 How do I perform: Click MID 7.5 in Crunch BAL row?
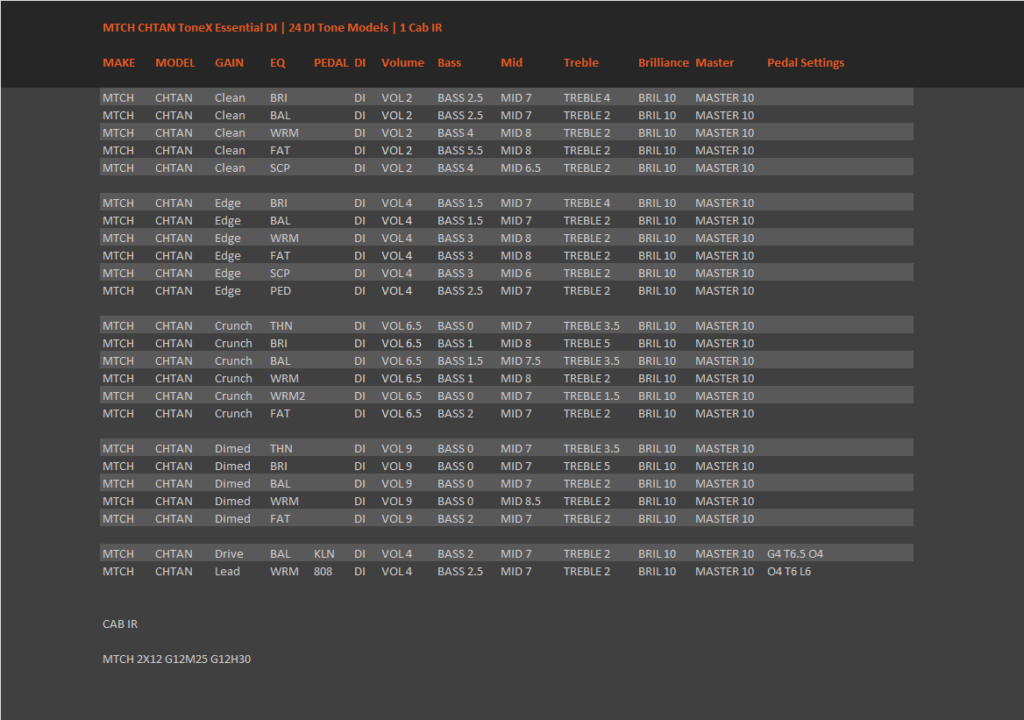coord(520,362)
